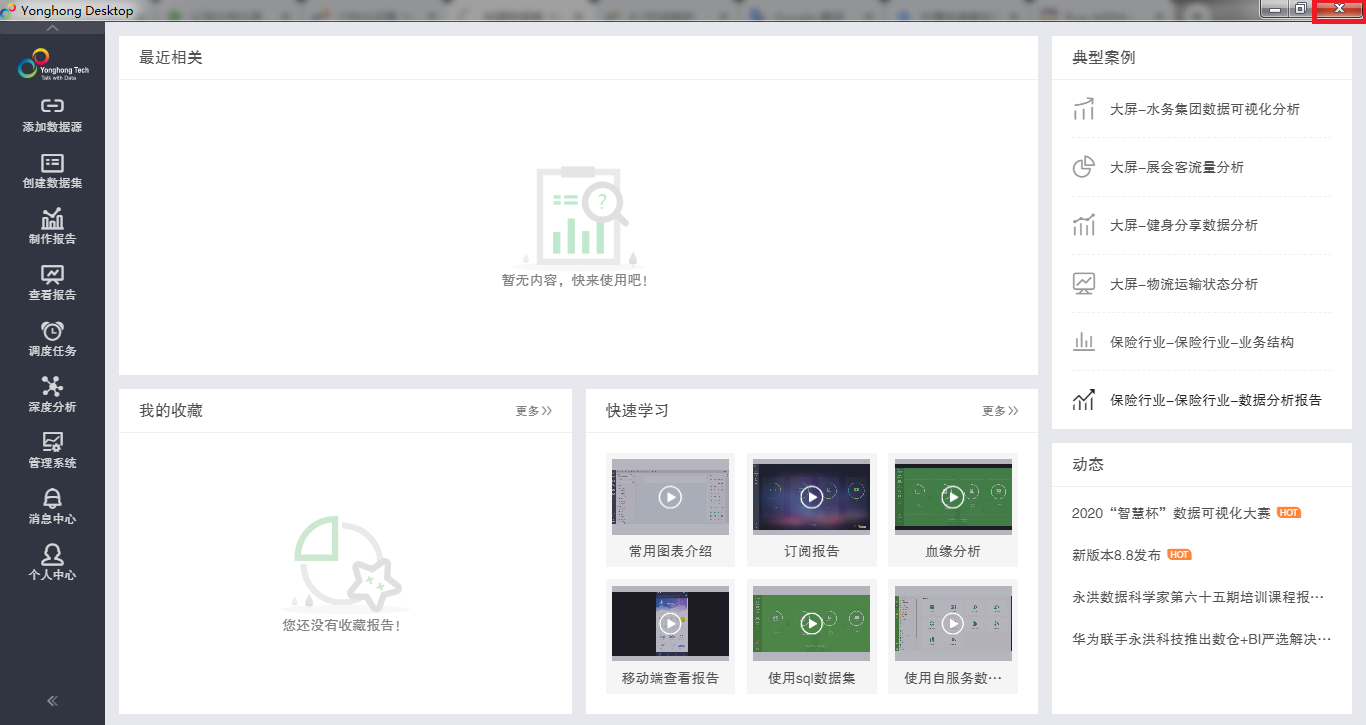Image resolution: width=1366 pixels, height=725 pixels.
Task: Open the 2020“智慧杯”数据可视化大赛 news link
Action: click(1171, 513)
